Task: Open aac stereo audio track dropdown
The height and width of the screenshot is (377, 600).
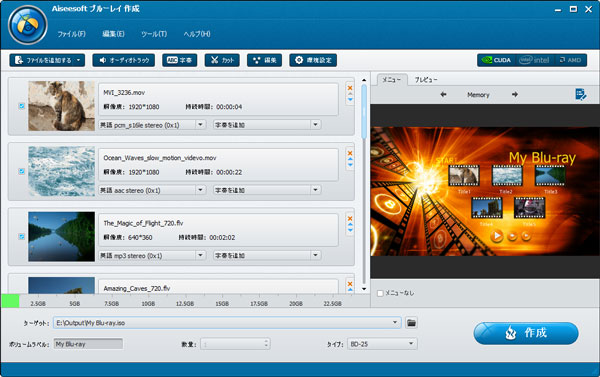Action: point(200,190)
